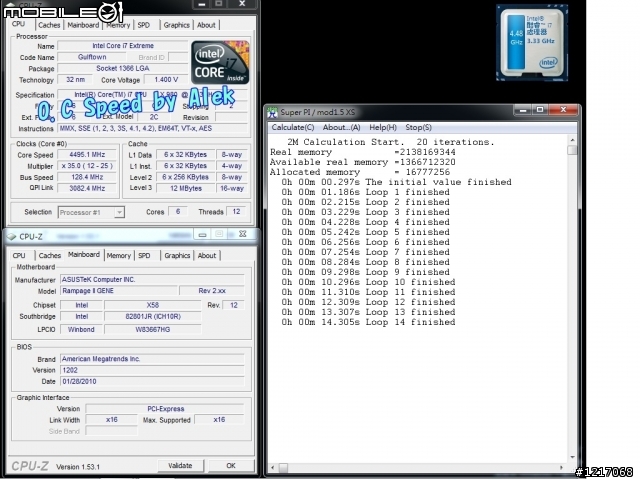Switch to CPU tab in lower CPU-Z window

click(x=19, y=256)
